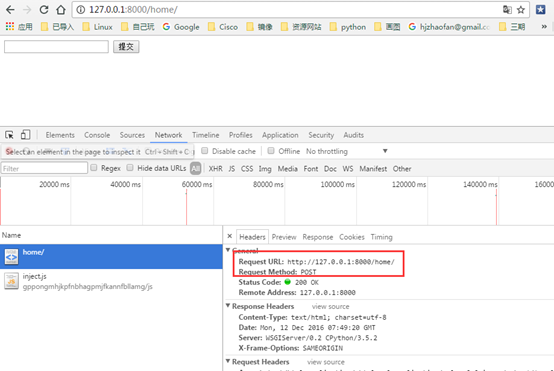Click the 提交 submit button
This screenshot has width=554, height=371.
pos(126,47)
